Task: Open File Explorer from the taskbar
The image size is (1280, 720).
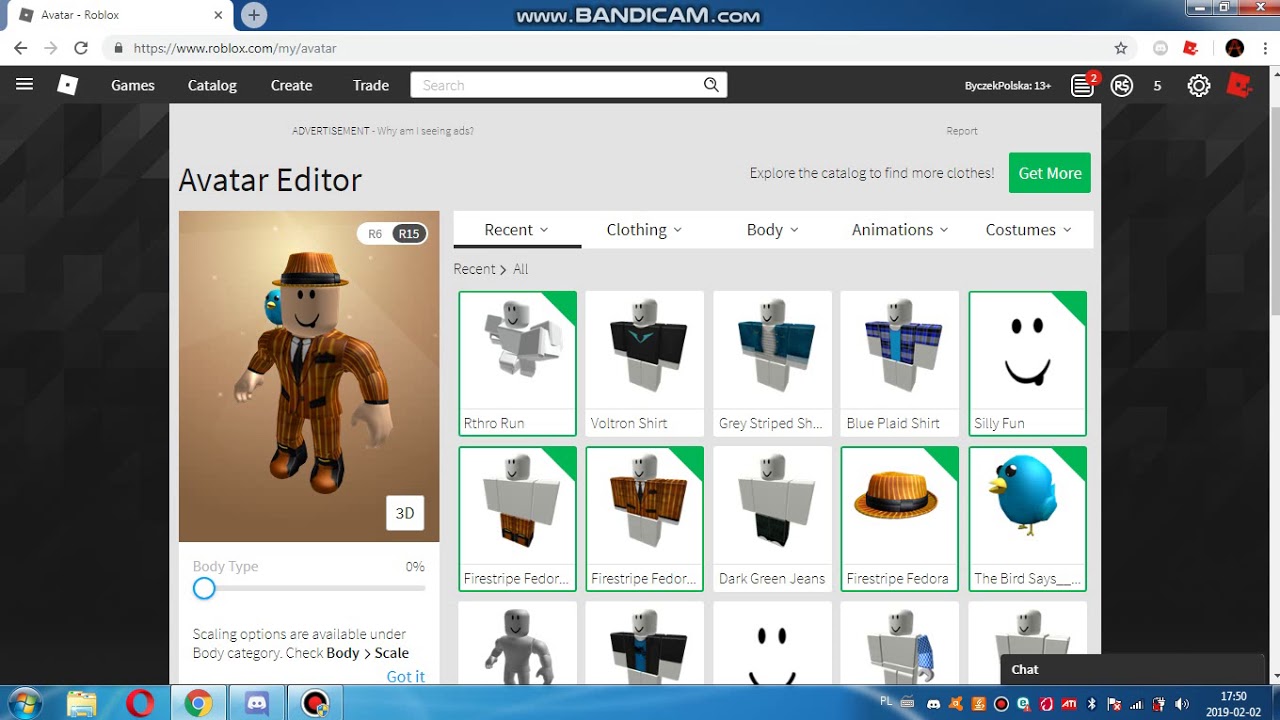Action: click(82, 703)
